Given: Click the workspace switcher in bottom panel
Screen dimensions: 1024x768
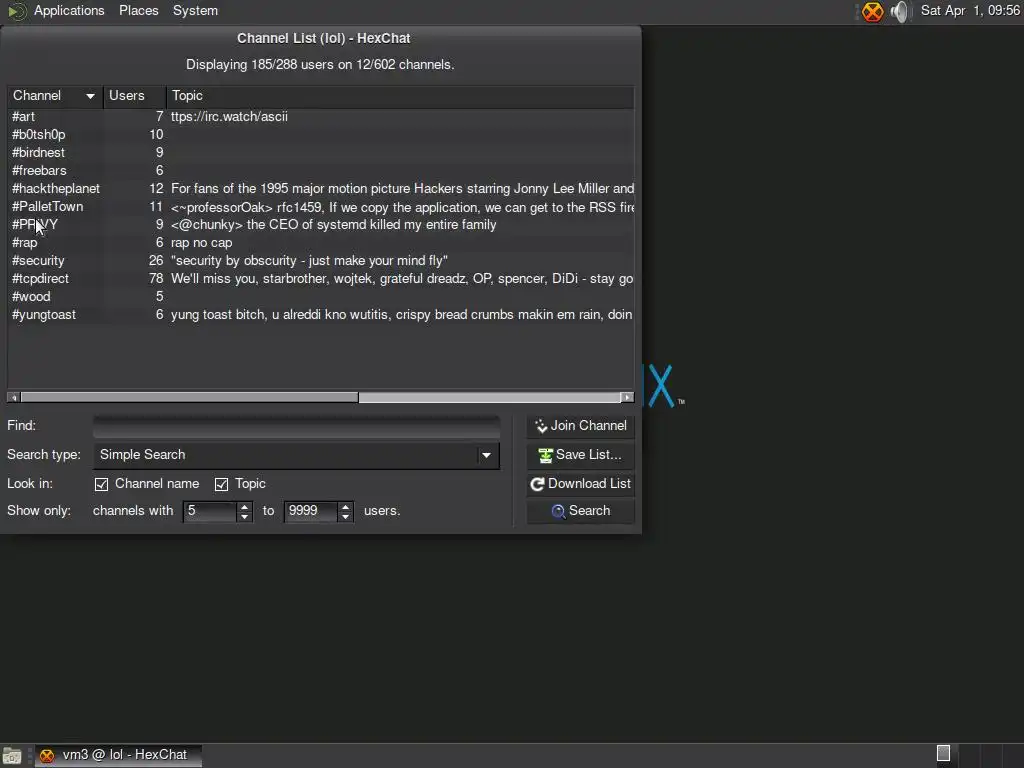Looking at the screenshot, I should coord(944,754).
